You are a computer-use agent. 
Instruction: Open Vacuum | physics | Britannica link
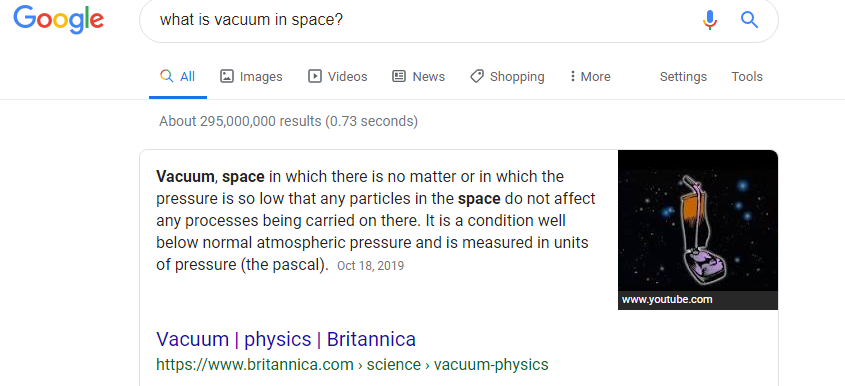(286, 339)
